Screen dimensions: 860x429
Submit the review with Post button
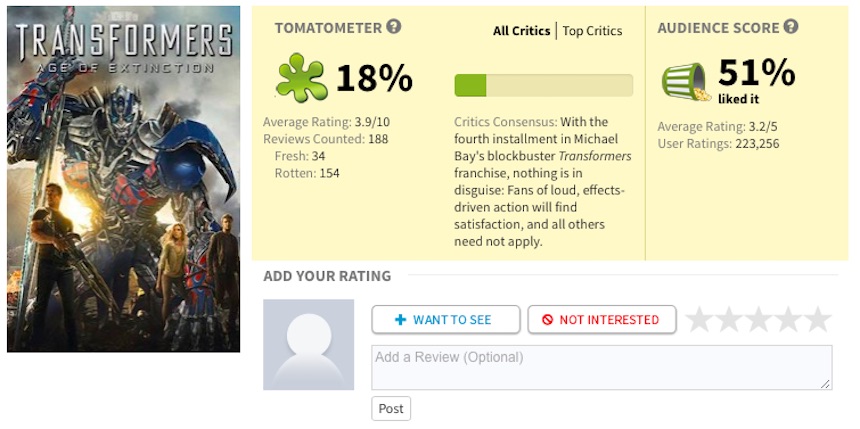[391, 408]
